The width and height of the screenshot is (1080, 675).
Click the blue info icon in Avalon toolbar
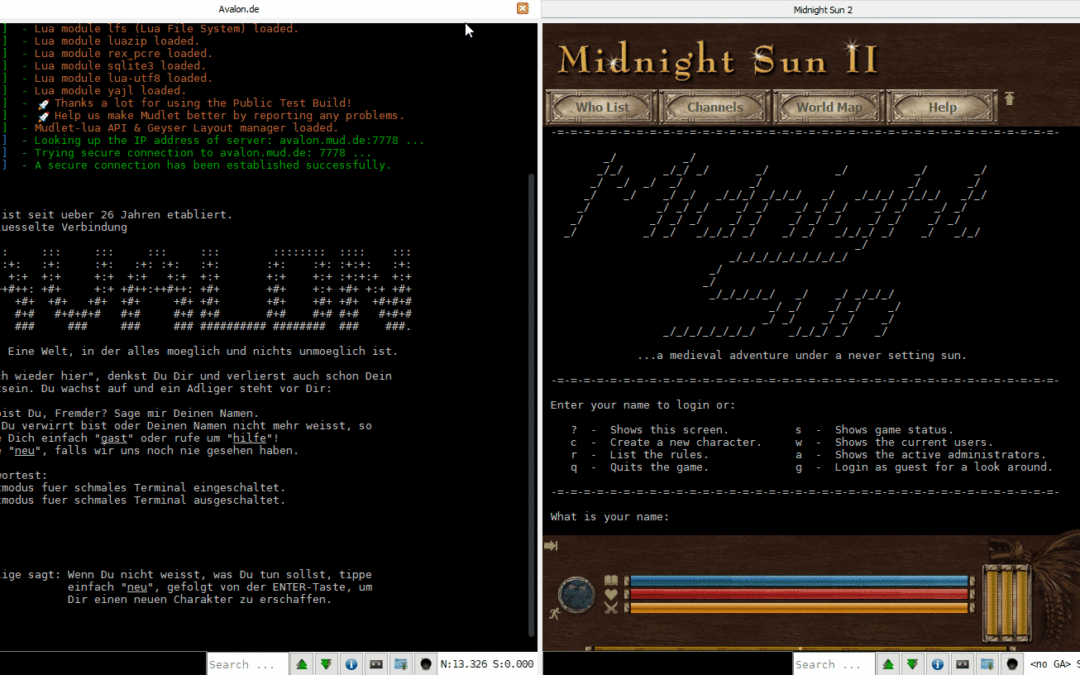pyautogui.click(x=351, y=664)
